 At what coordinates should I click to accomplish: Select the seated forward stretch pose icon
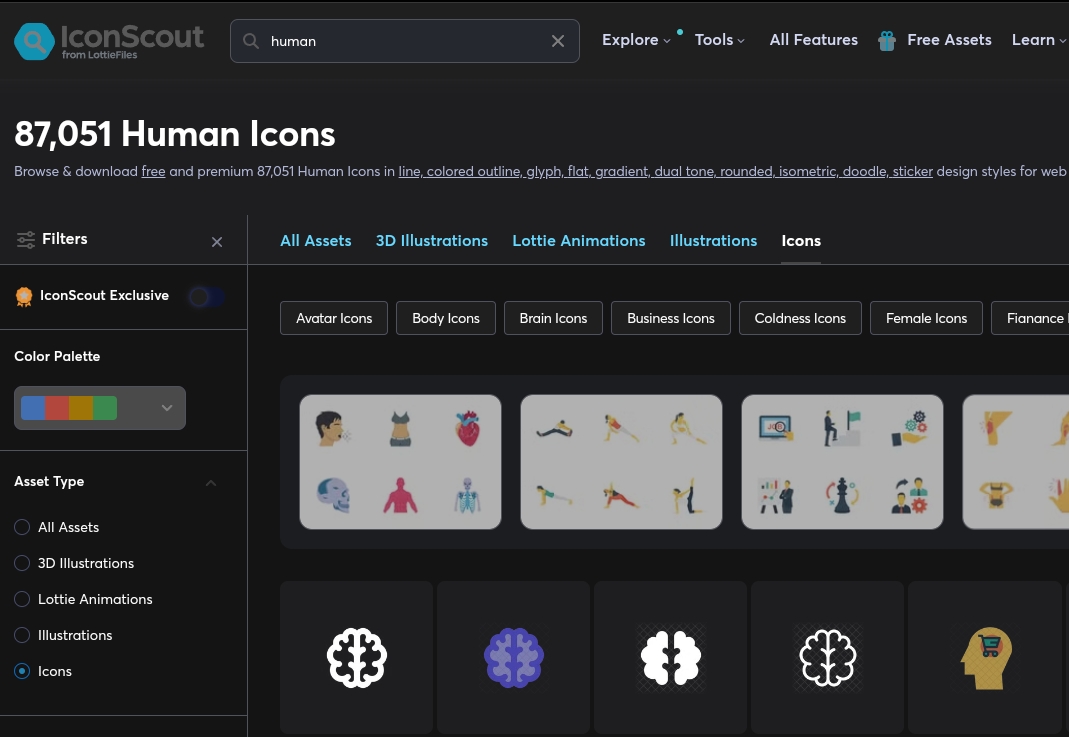tap(554, 430)
